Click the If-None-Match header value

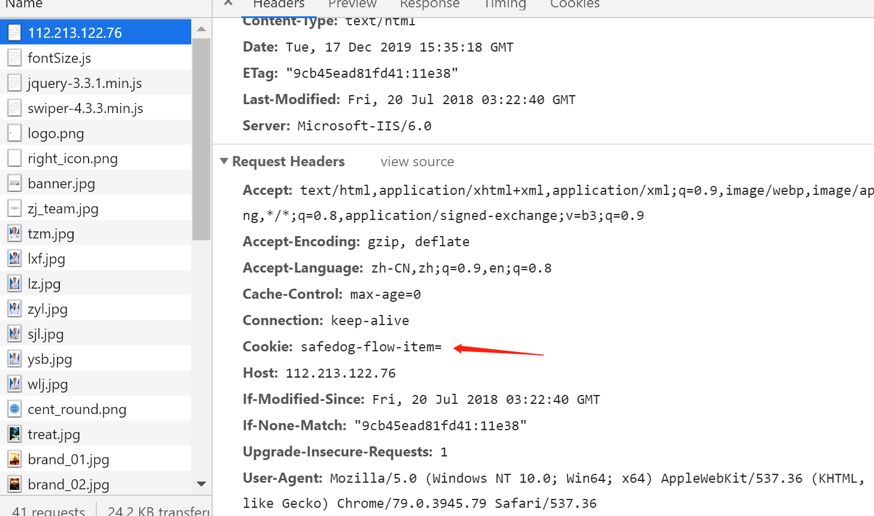click(x=440, y=426)
